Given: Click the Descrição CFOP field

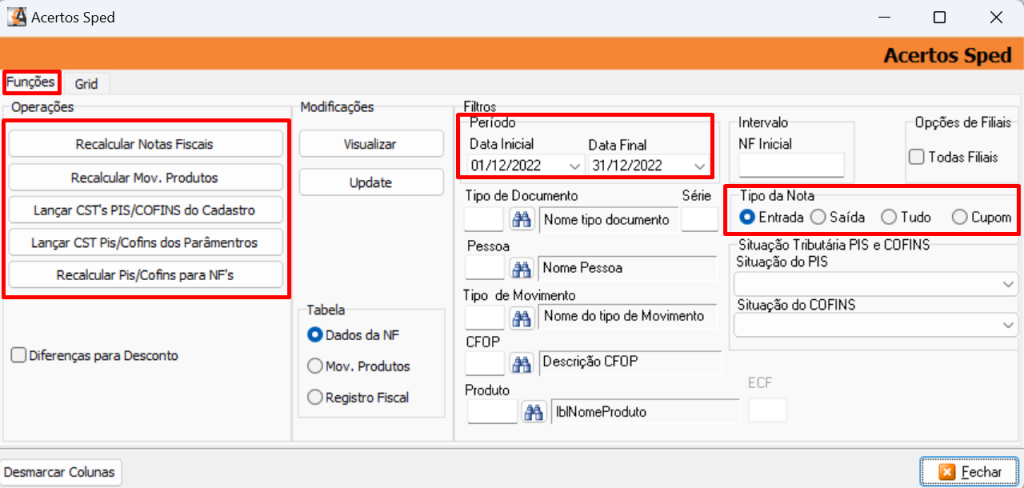Looking at the screenshot, I should tap(630, 363).
